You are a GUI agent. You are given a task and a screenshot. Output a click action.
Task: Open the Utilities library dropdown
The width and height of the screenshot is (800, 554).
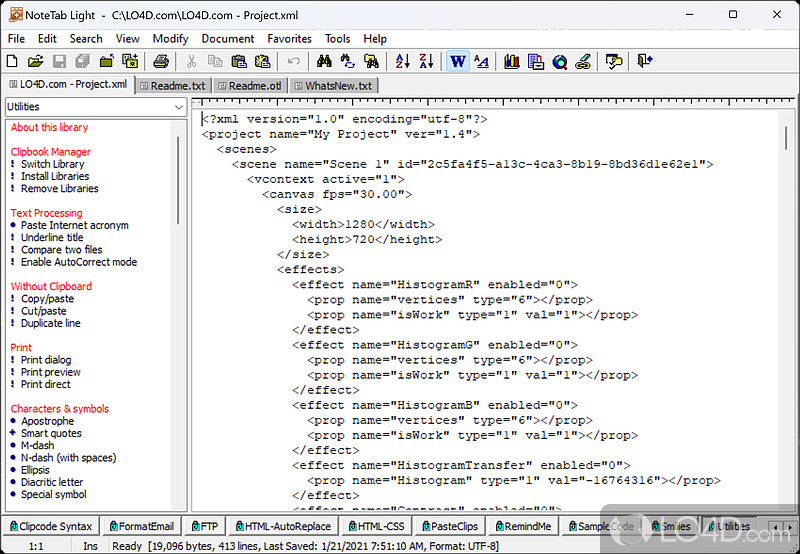[96, 107]
